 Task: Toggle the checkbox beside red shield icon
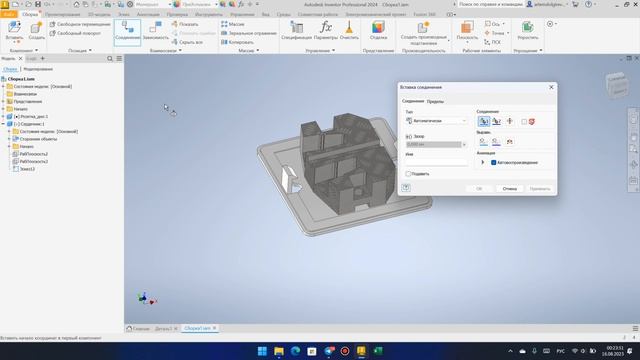click(x=524, y=122)
